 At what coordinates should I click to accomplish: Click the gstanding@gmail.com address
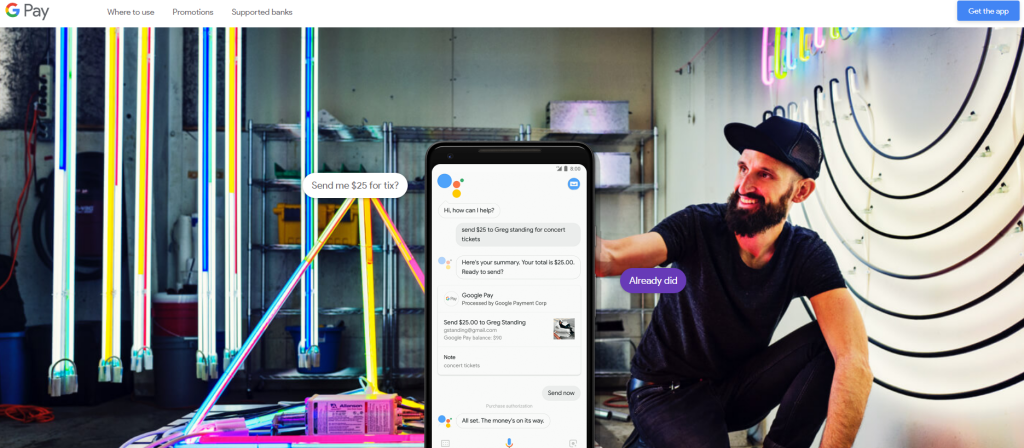[470, 330]
